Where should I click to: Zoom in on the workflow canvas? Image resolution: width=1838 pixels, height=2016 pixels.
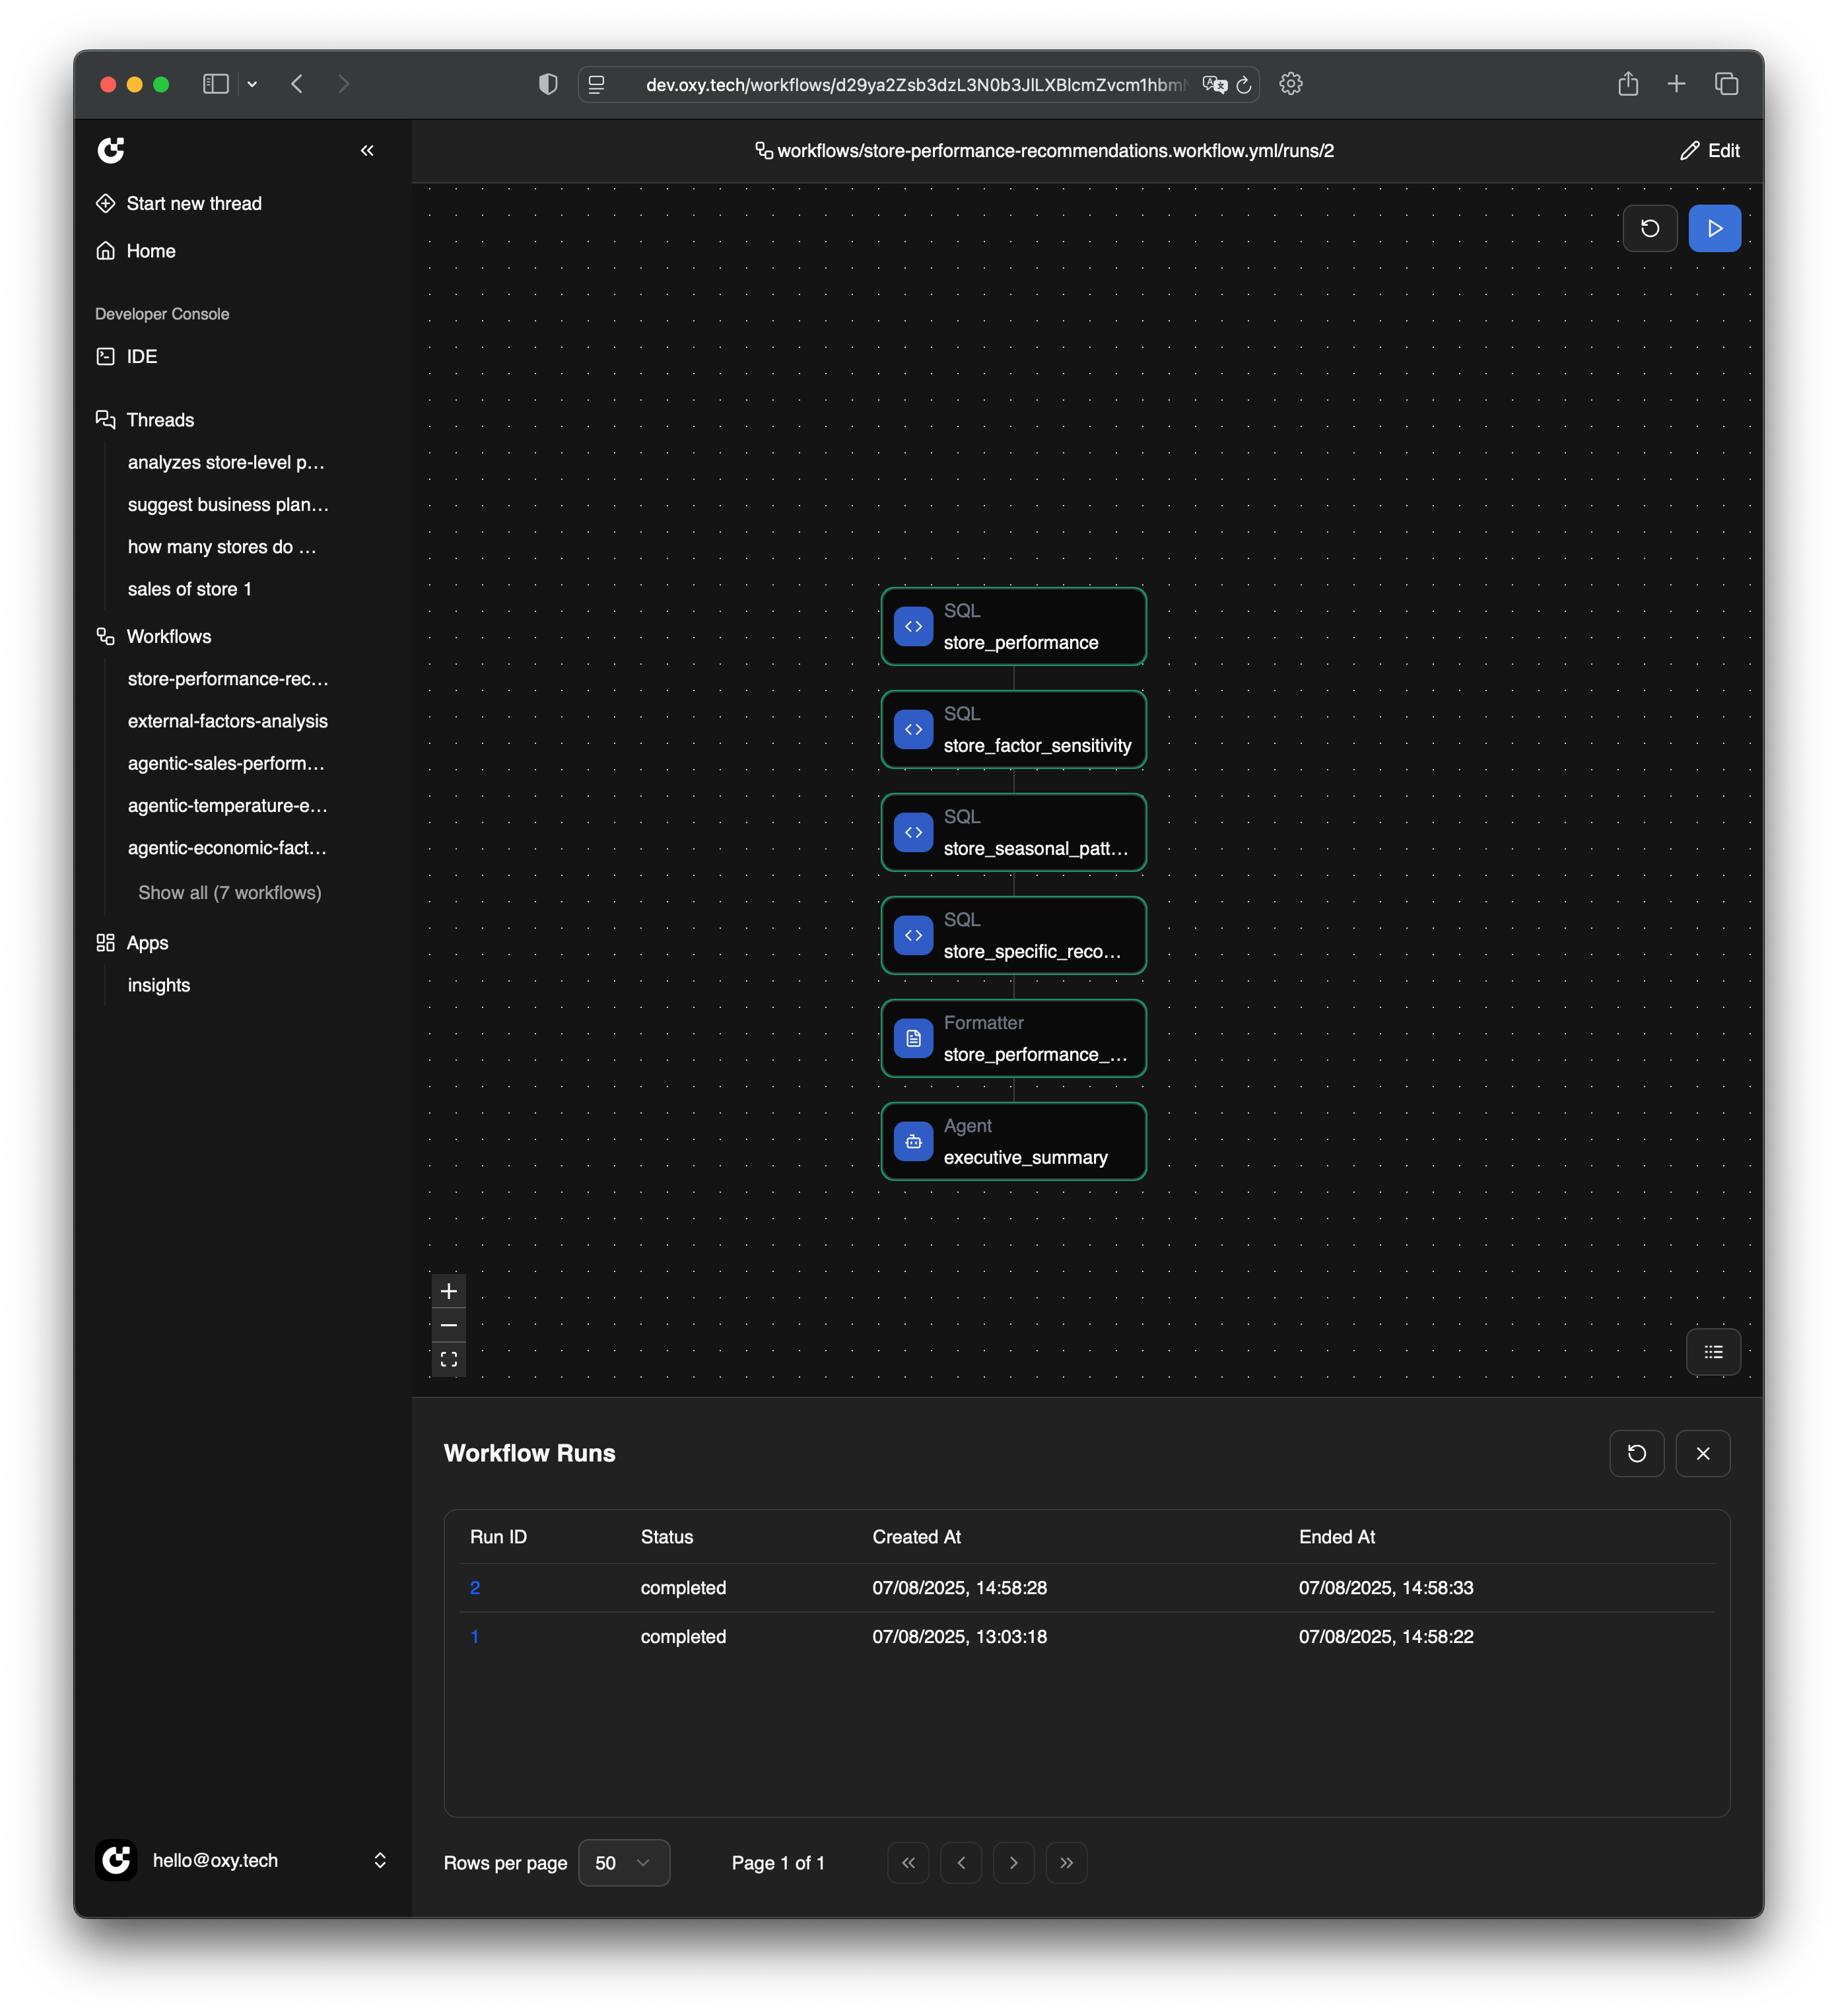point(449,1291)
